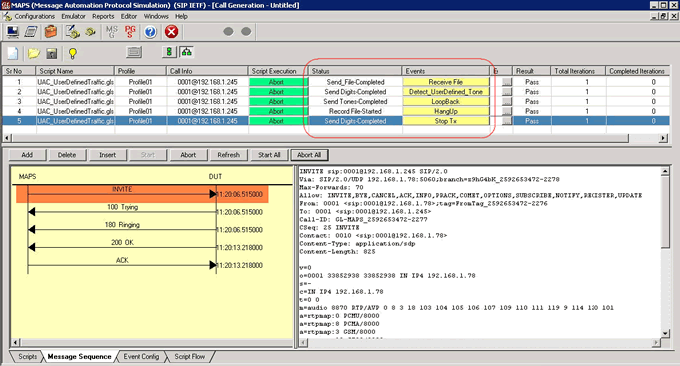This screenshot has height=366, width=680.
Task: Click the computer monitor toolbar icon
Action: (13, 32)
